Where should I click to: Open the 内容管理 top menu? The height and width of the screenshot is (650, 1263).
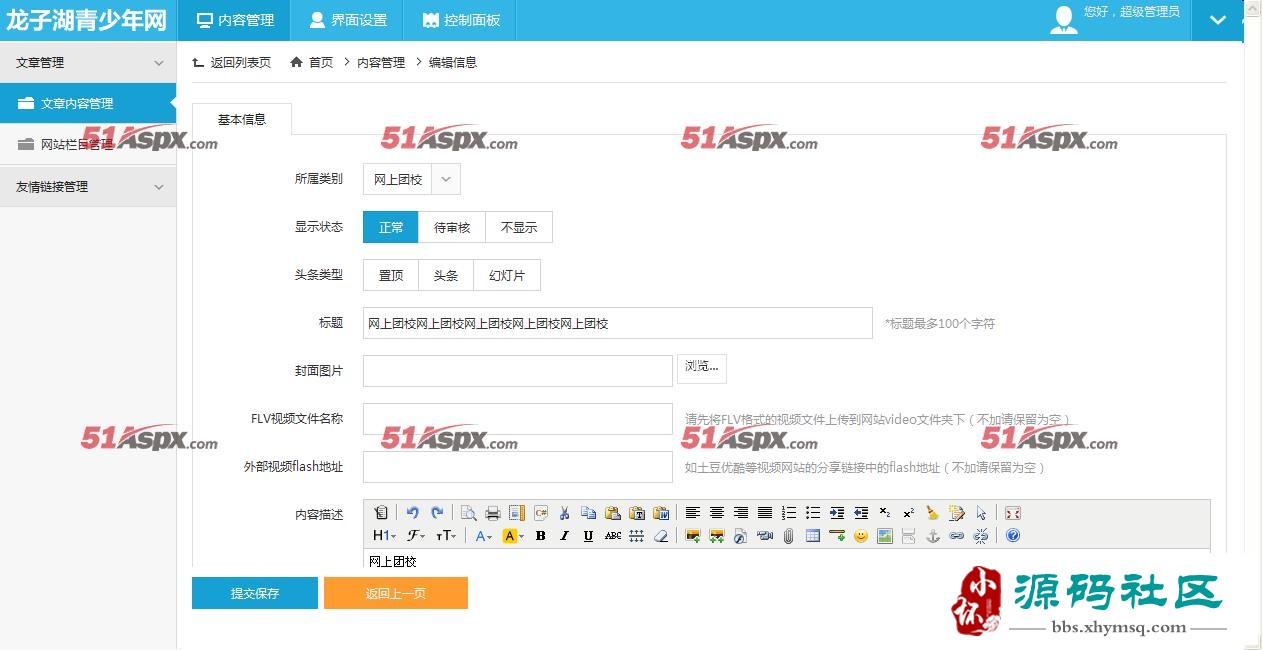(x=234, y=20)
